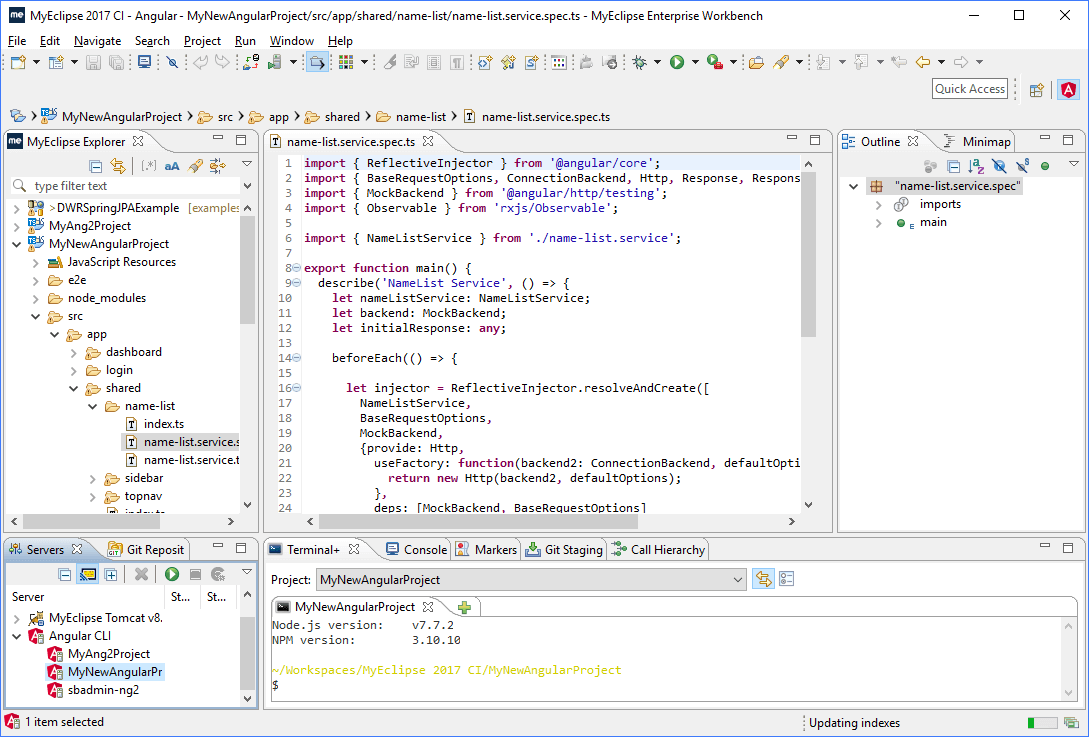Screen dimensions: 1089x737
Task: Click the Debug bug icon in toolbar
Action: pos(640,63)
